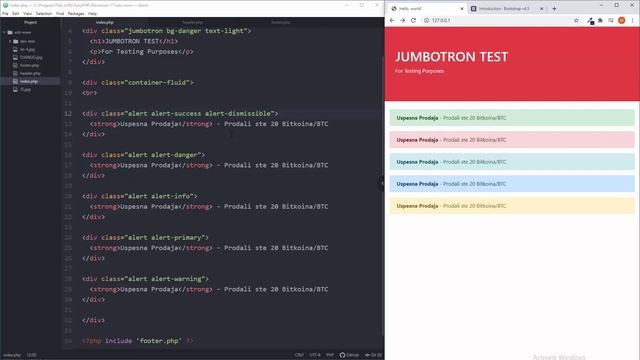Open the Chrome three-dot menu
Image resolution: width=640 pixels, height=360 pixels.
point(633,20)
